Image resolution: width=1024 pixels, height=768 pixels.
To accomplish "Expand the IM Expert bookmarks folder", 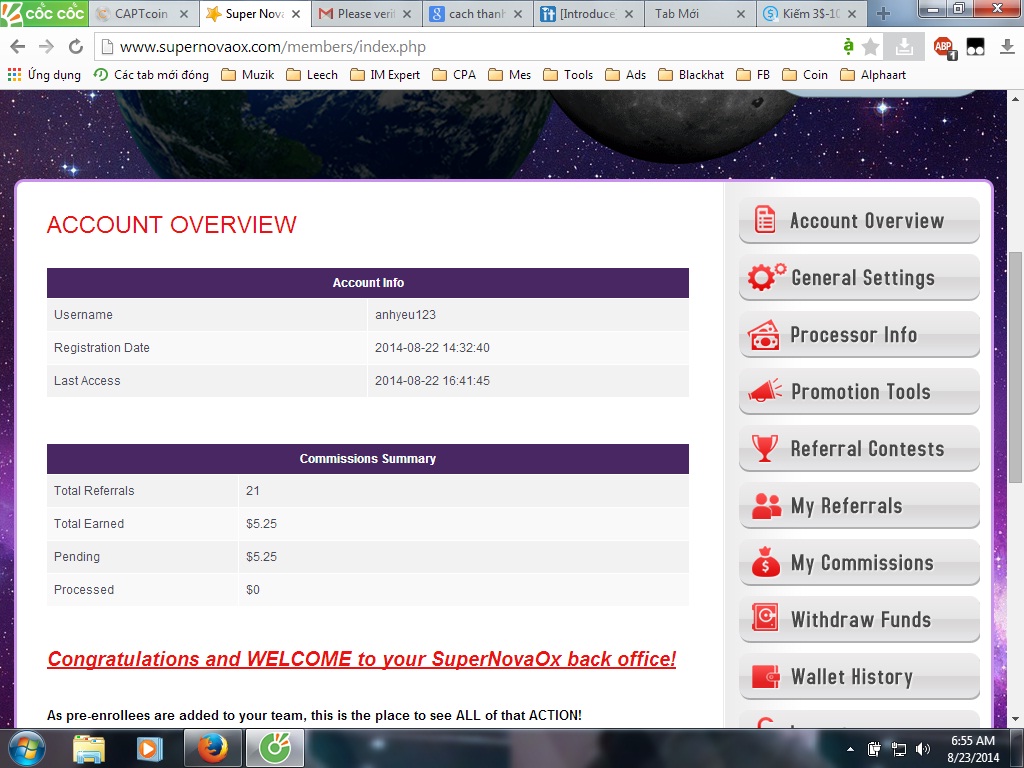I will (x=385, y=74).
